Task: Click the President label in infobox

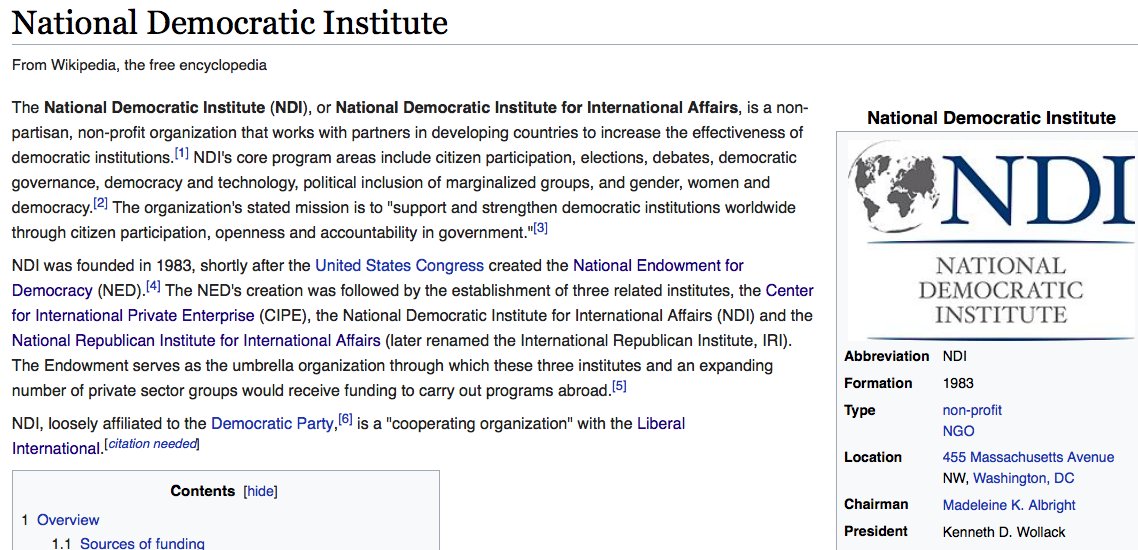Action: click(876, 531)
